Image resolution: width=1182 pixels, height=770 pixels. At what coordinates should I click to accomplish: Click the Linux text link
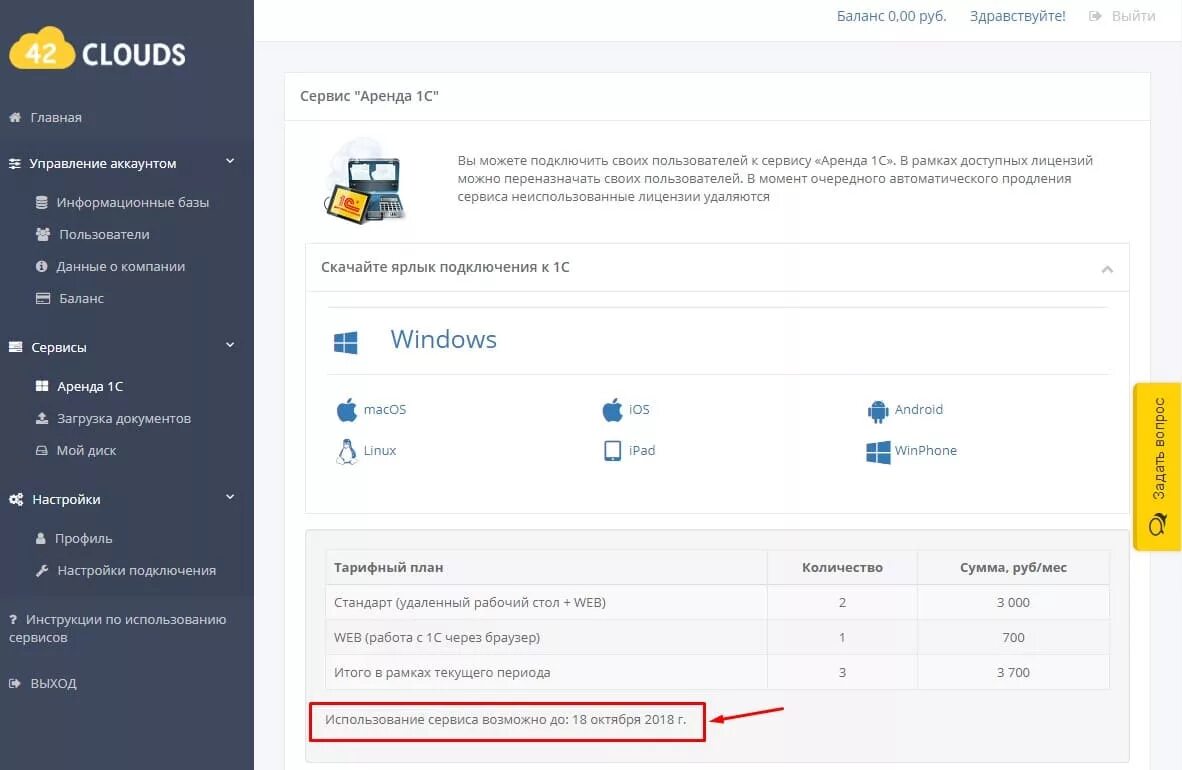point(379,450)
